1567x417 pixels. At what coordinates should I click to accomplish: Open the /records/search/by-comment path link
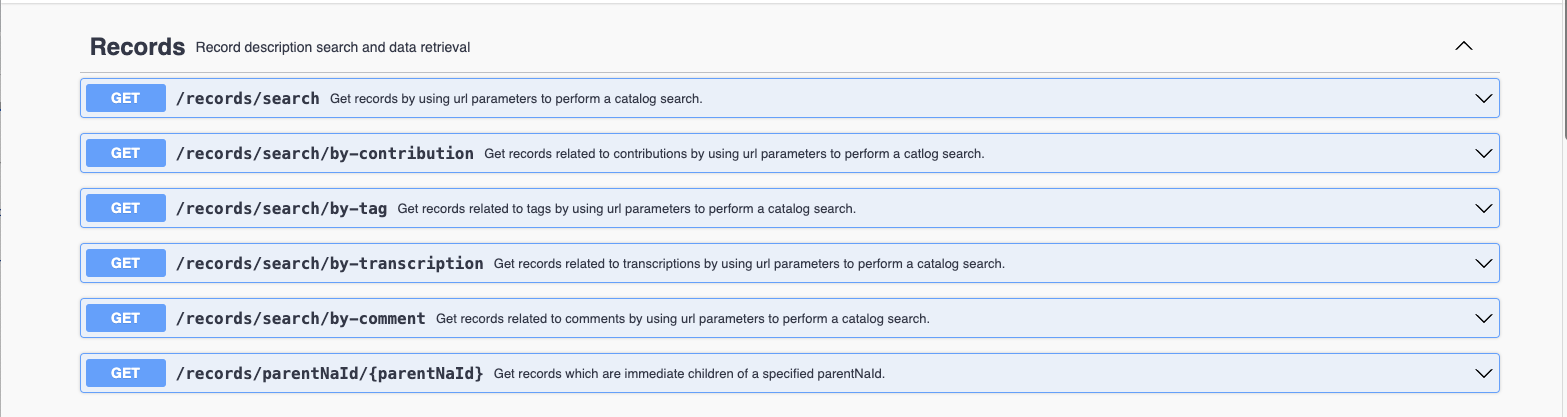(301, 319)
